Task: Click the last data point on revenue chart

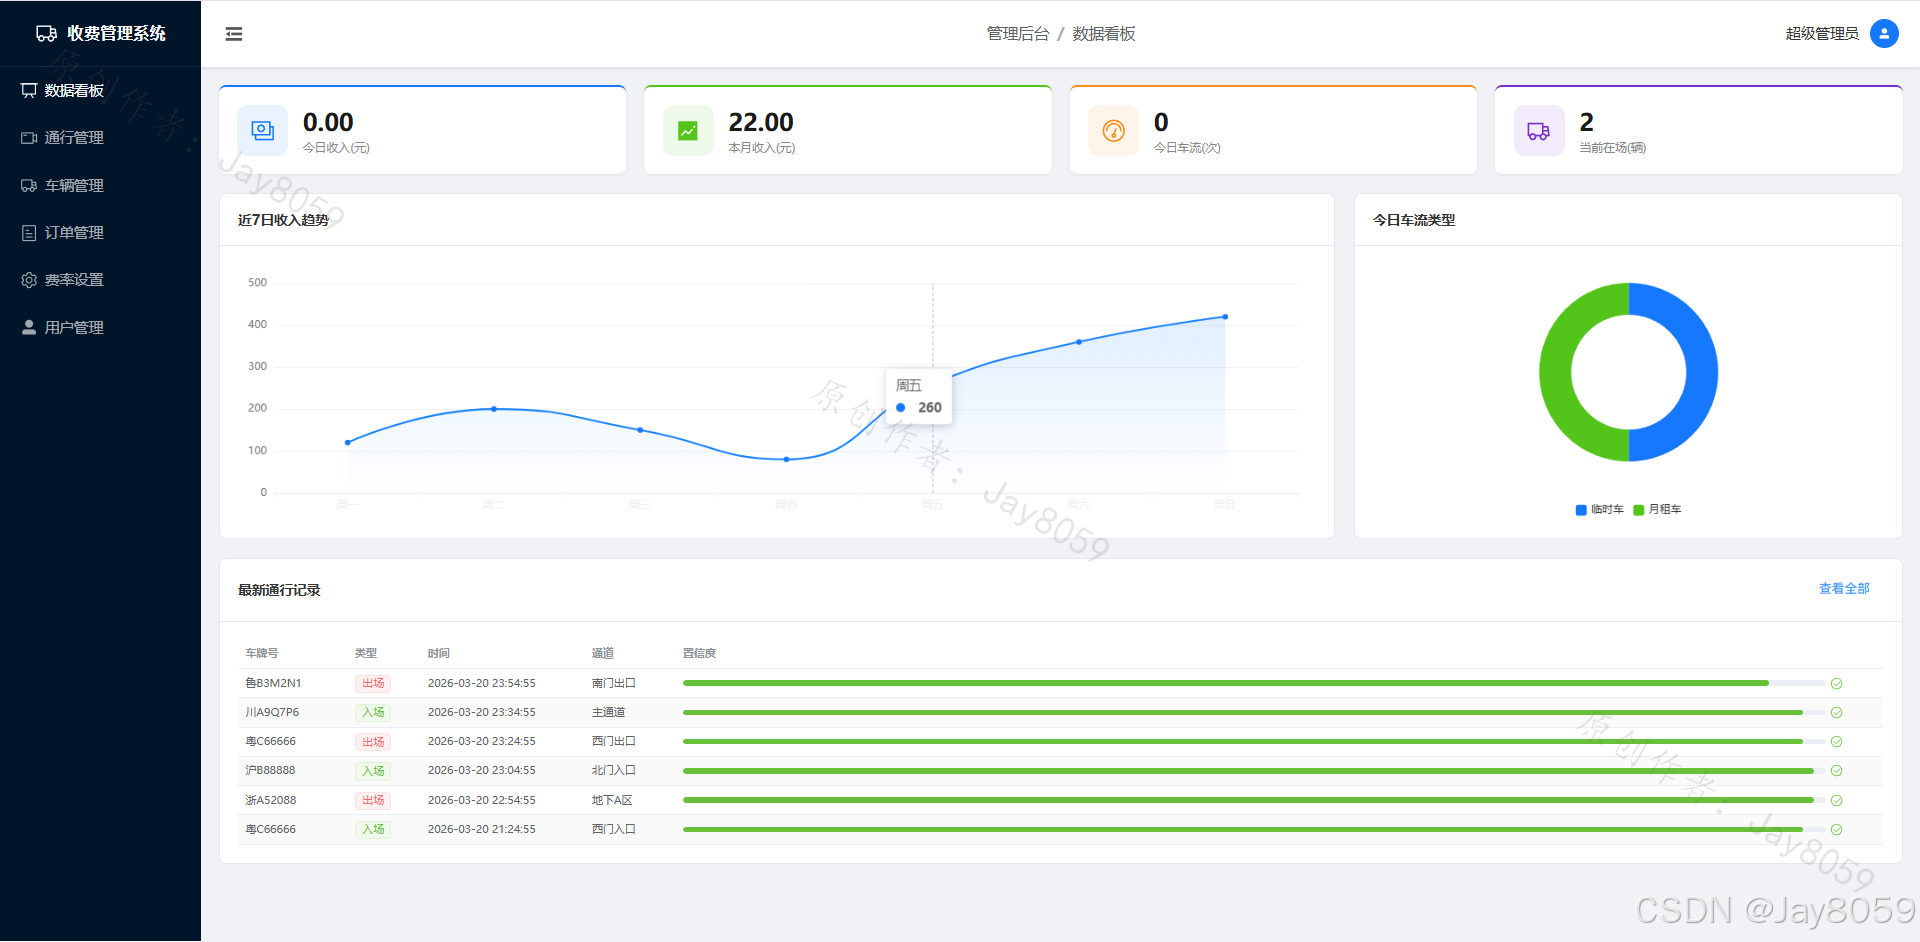Action: pos(1225,317)
